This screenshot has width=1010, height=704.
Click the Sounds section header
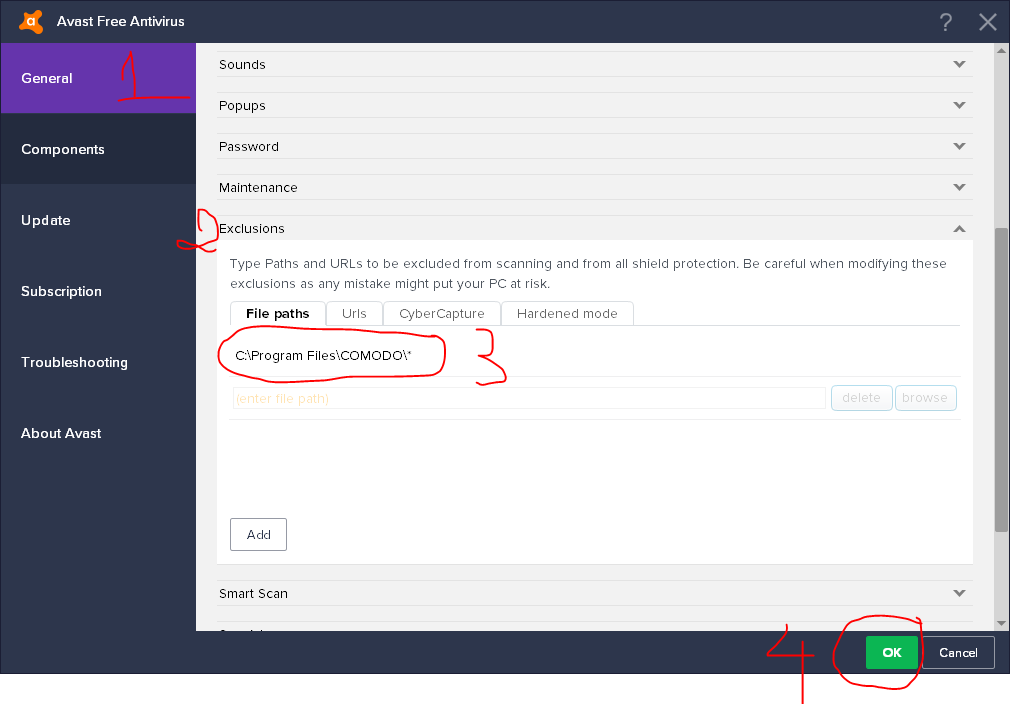point(595,64)
